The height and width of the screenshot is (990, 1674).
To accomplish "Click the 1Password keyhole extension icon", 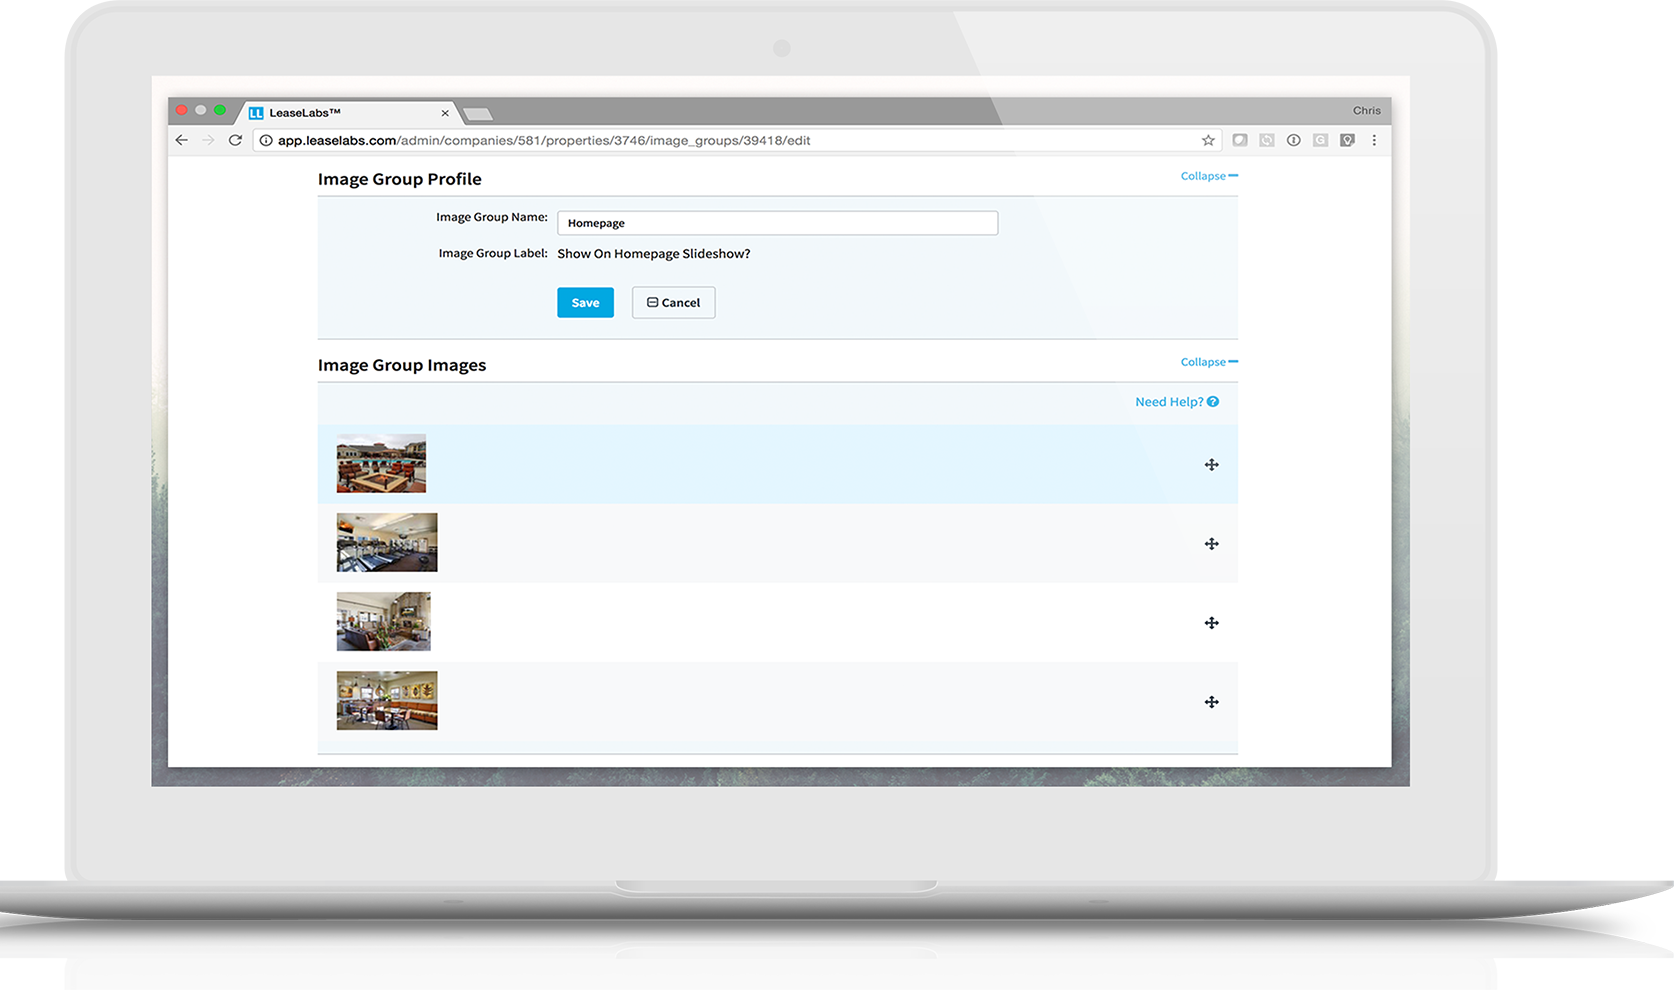I will (x=1293, y=140).
